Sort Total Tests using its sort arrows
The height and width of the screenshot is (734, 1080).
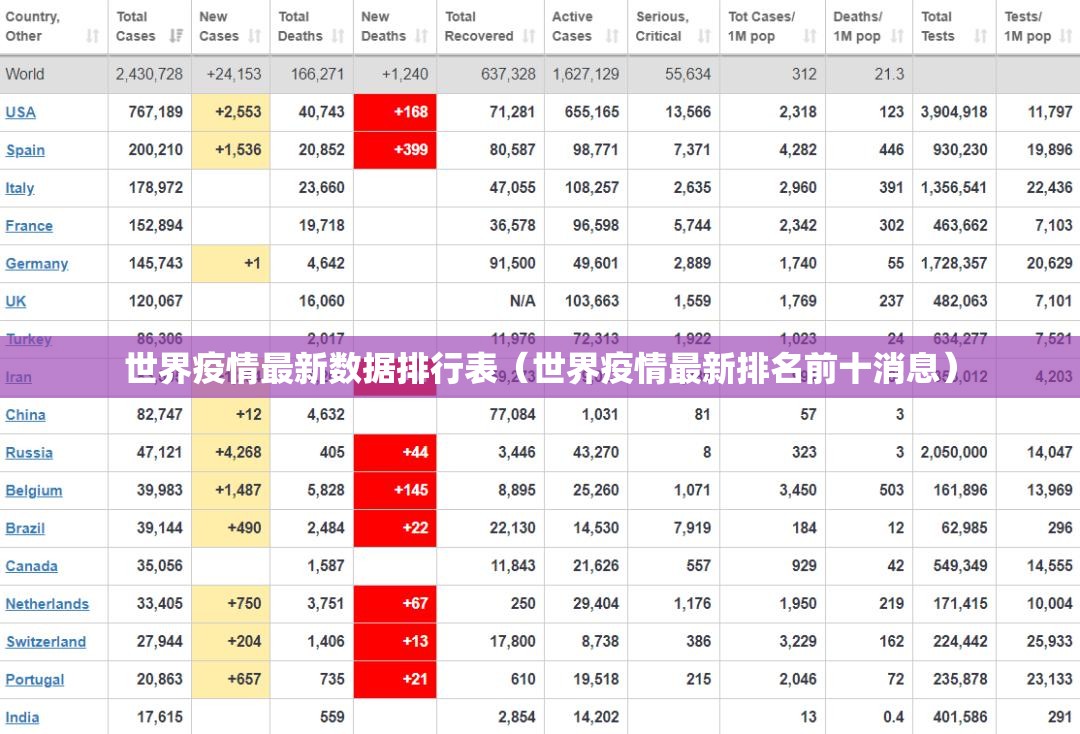(980, 35)
